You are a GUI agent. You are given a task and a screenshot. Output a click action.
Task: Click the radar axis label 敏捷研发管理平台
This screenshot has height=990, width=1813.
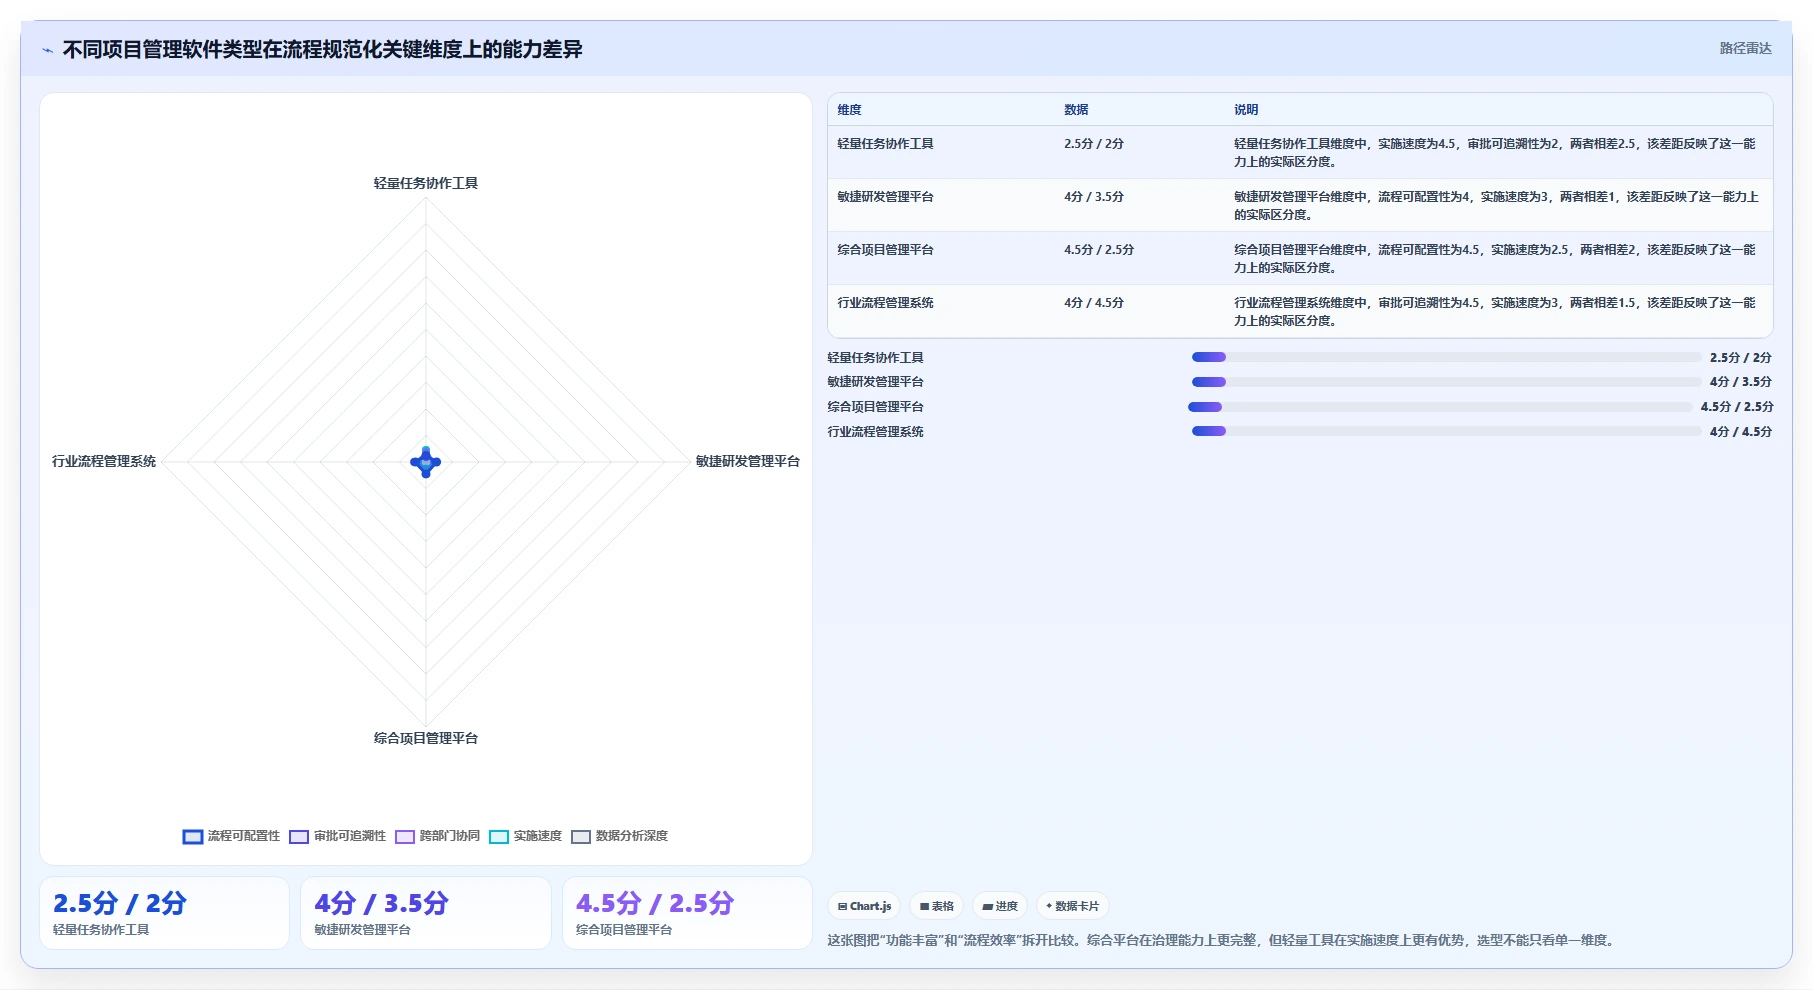pos(748,461)
